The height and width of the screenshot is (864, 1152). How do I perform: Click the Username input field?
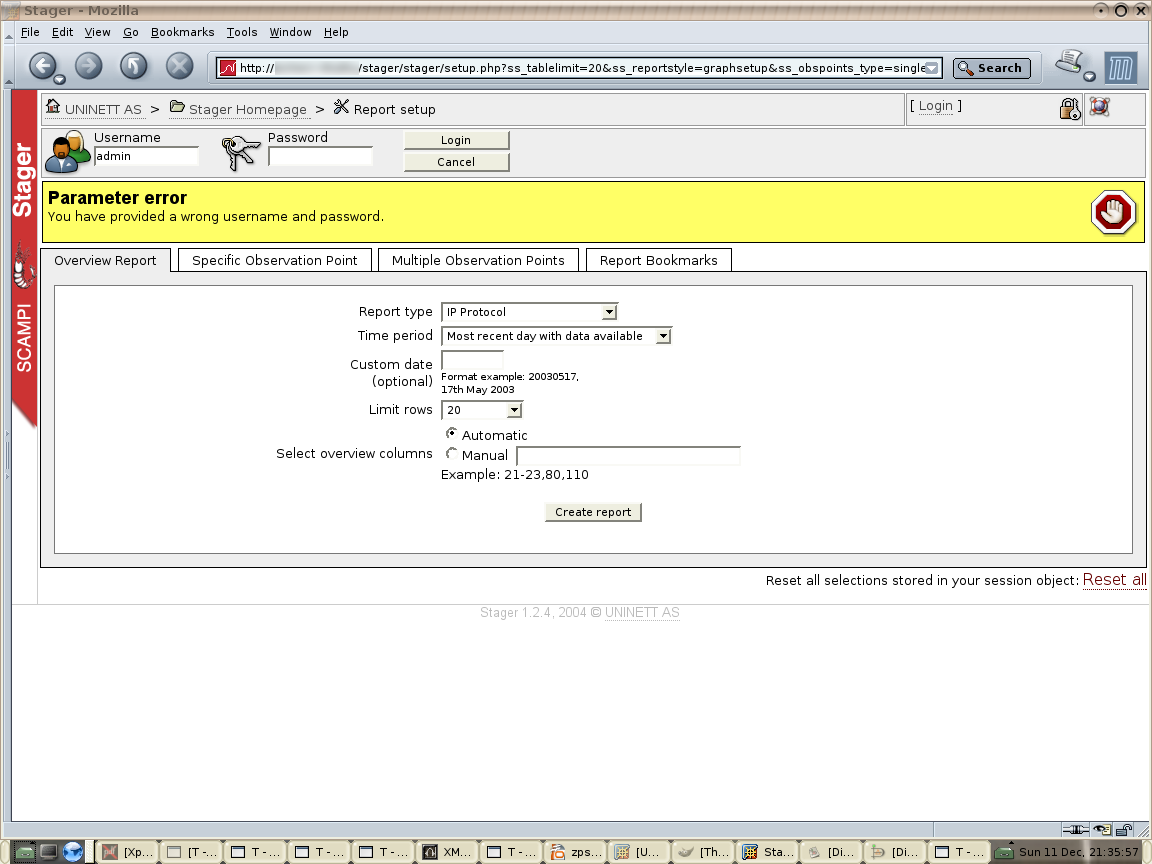146,156
